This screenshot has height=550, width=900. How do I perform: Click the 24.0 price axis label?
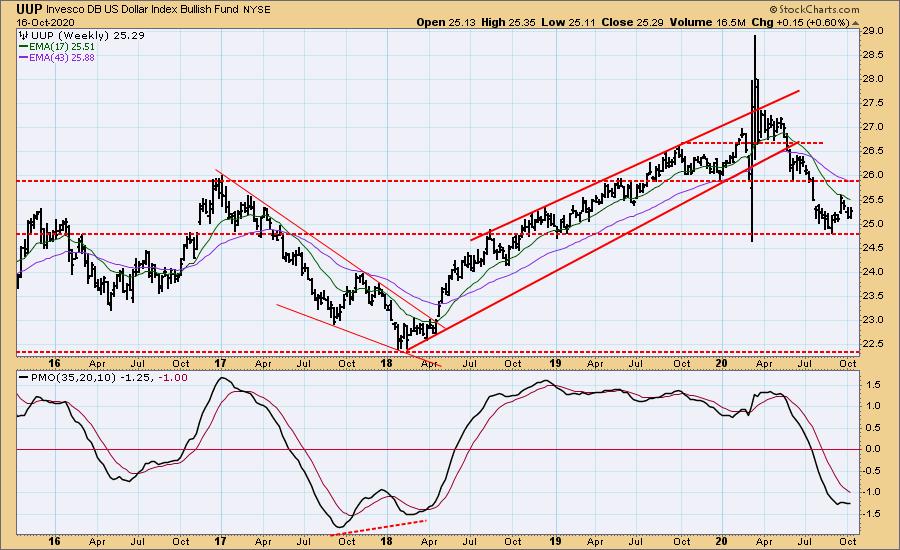[872, 272]
